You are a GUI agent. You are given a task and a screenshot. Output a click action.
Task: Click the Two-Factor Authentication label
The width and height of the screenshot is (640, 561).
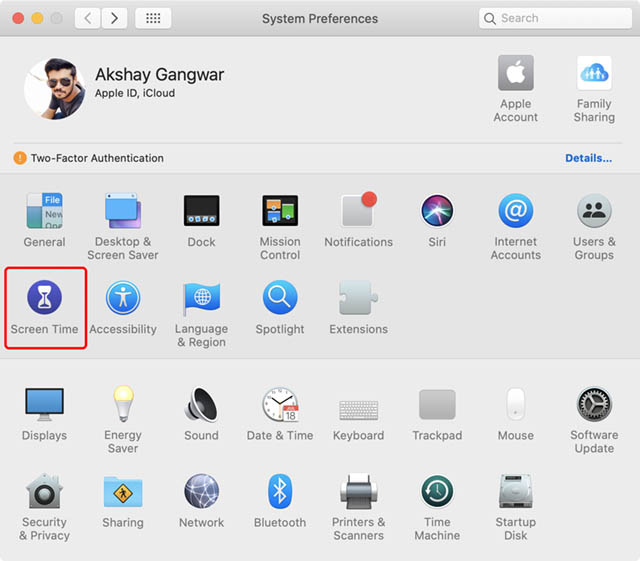click(97, 158)
